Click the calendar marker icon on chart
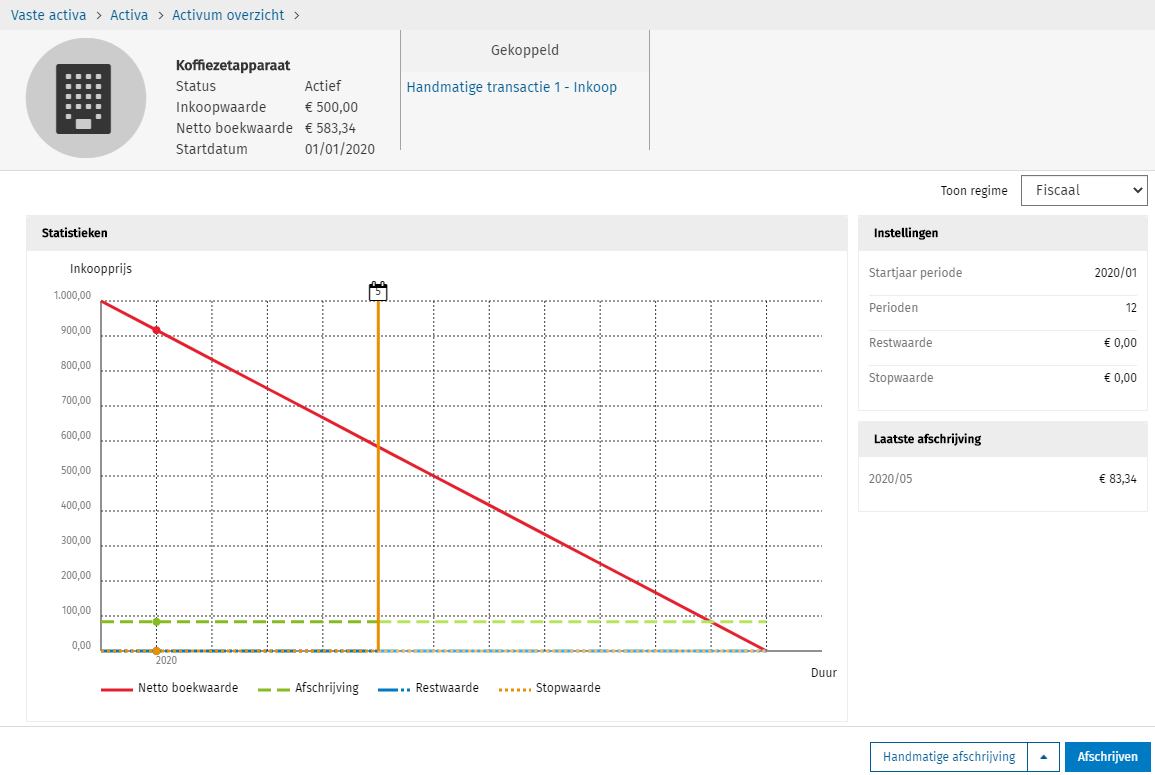Viewport: 1155px width, 775px height. point(378,291)
